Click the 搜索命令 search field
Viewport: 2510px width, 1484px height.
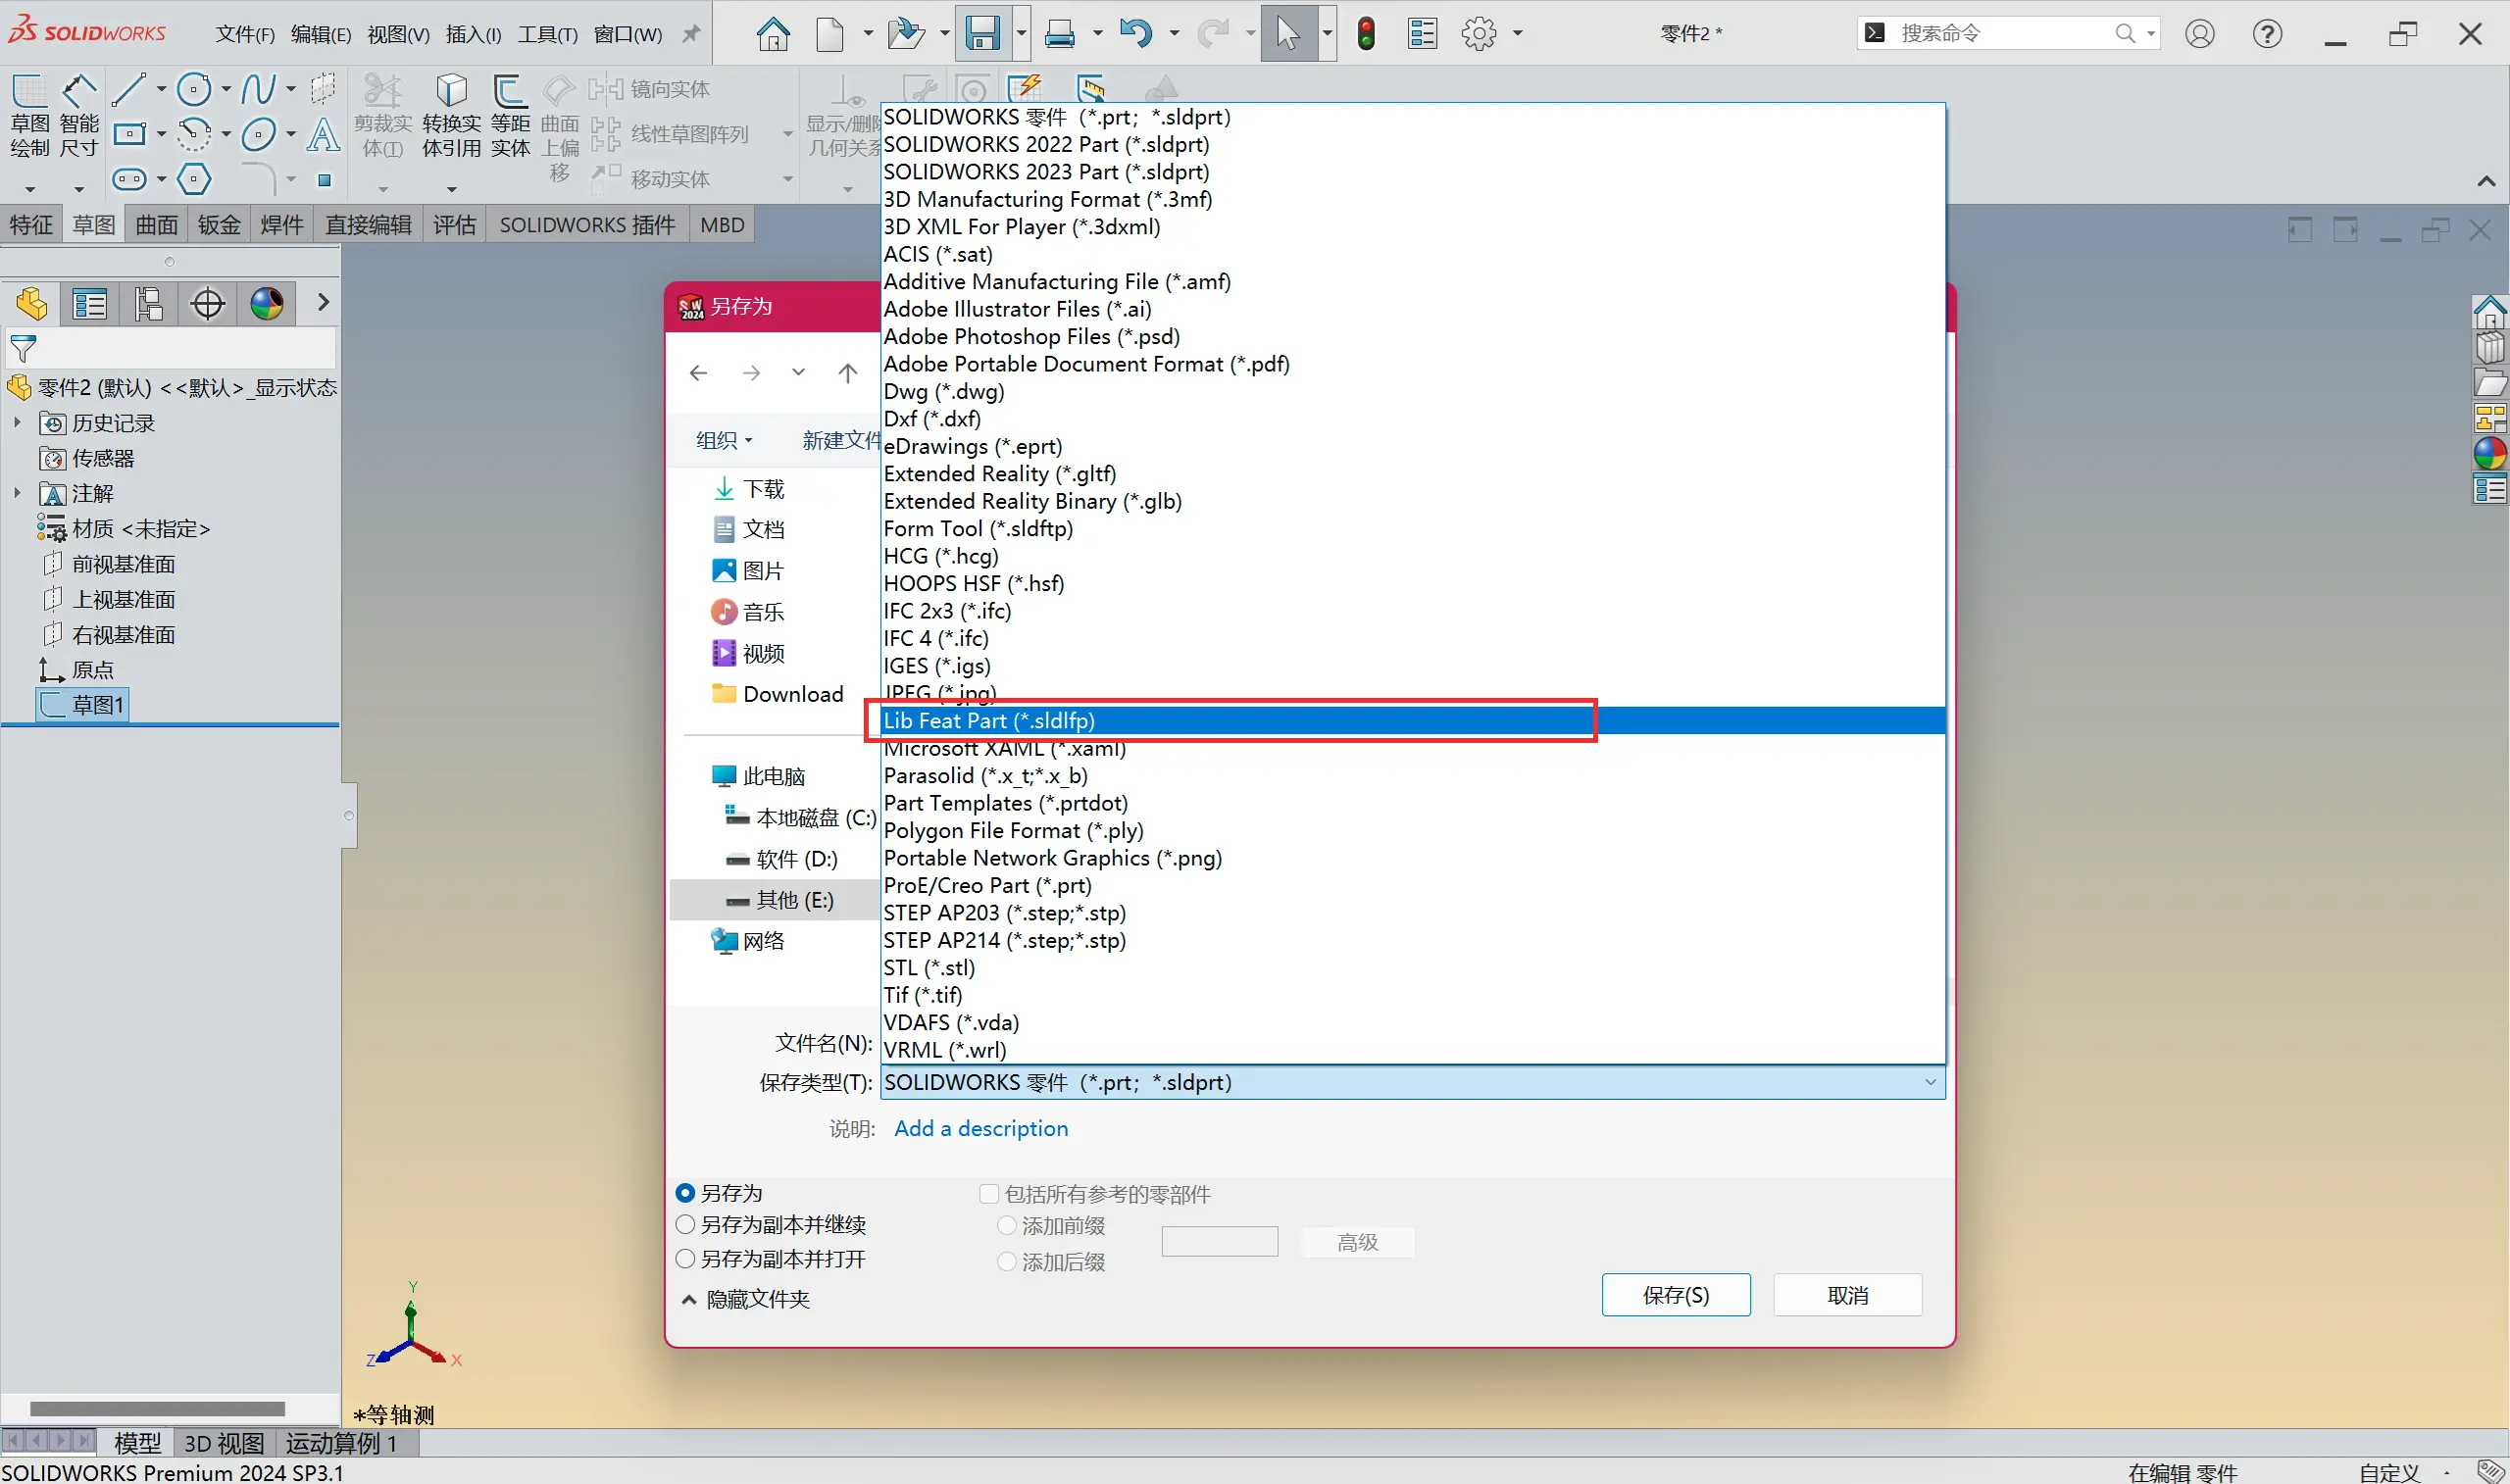2000,33
